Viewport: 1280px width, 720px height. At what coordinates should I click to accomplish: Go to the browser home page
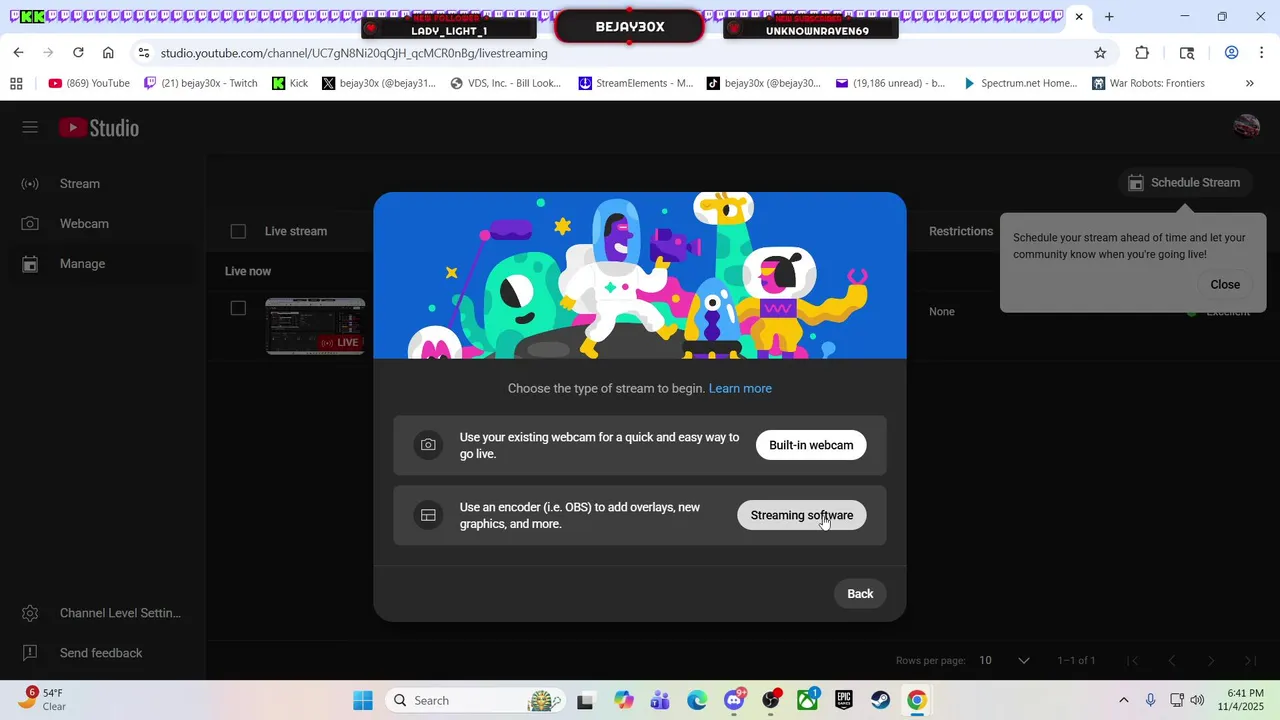click(108, 53)
